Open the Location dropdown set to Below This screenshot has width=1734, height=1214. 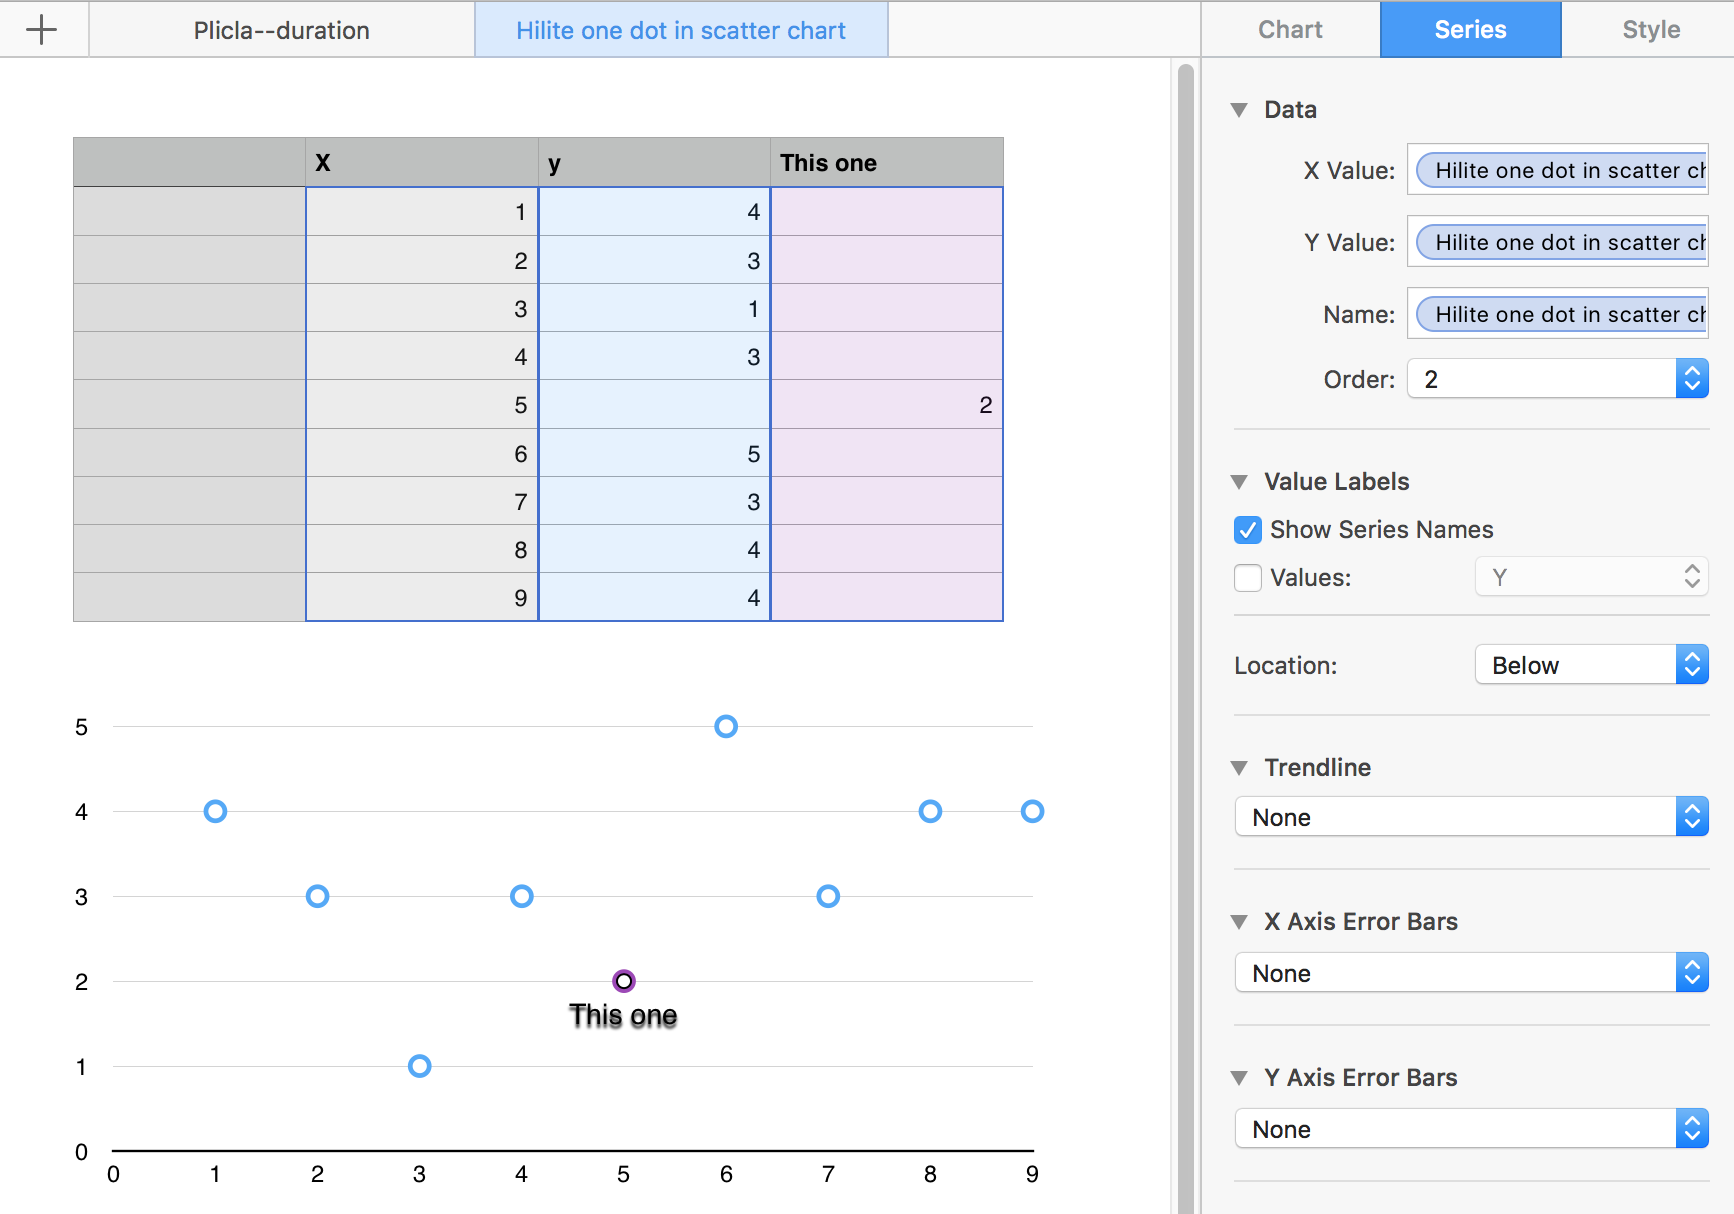point(1590,665)
